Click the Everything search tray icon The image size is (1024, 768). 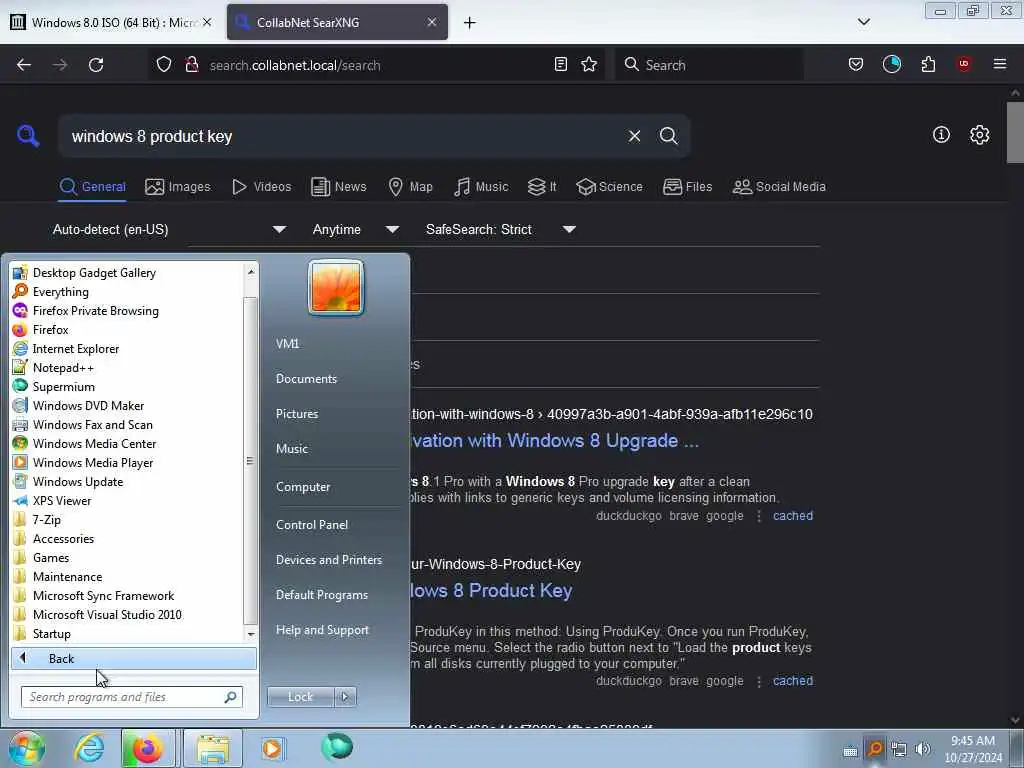[874, 748]
